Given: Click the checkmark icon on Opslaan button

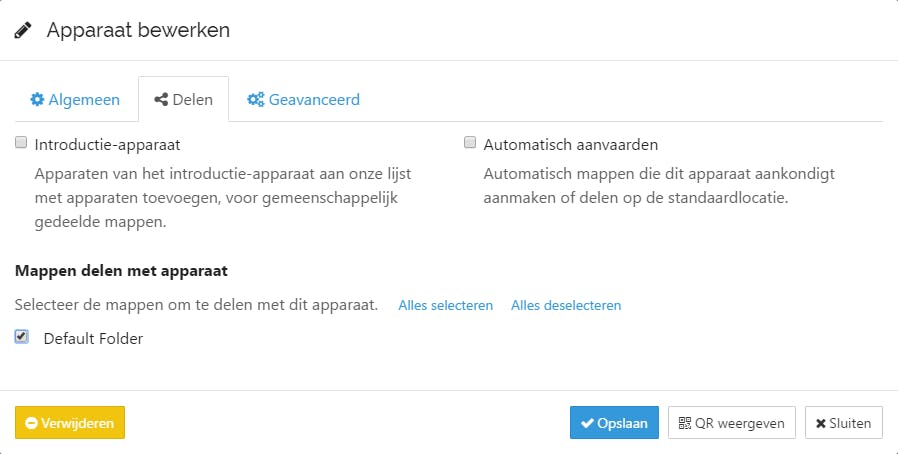Looking at the screenshot, I should point(587,423).
